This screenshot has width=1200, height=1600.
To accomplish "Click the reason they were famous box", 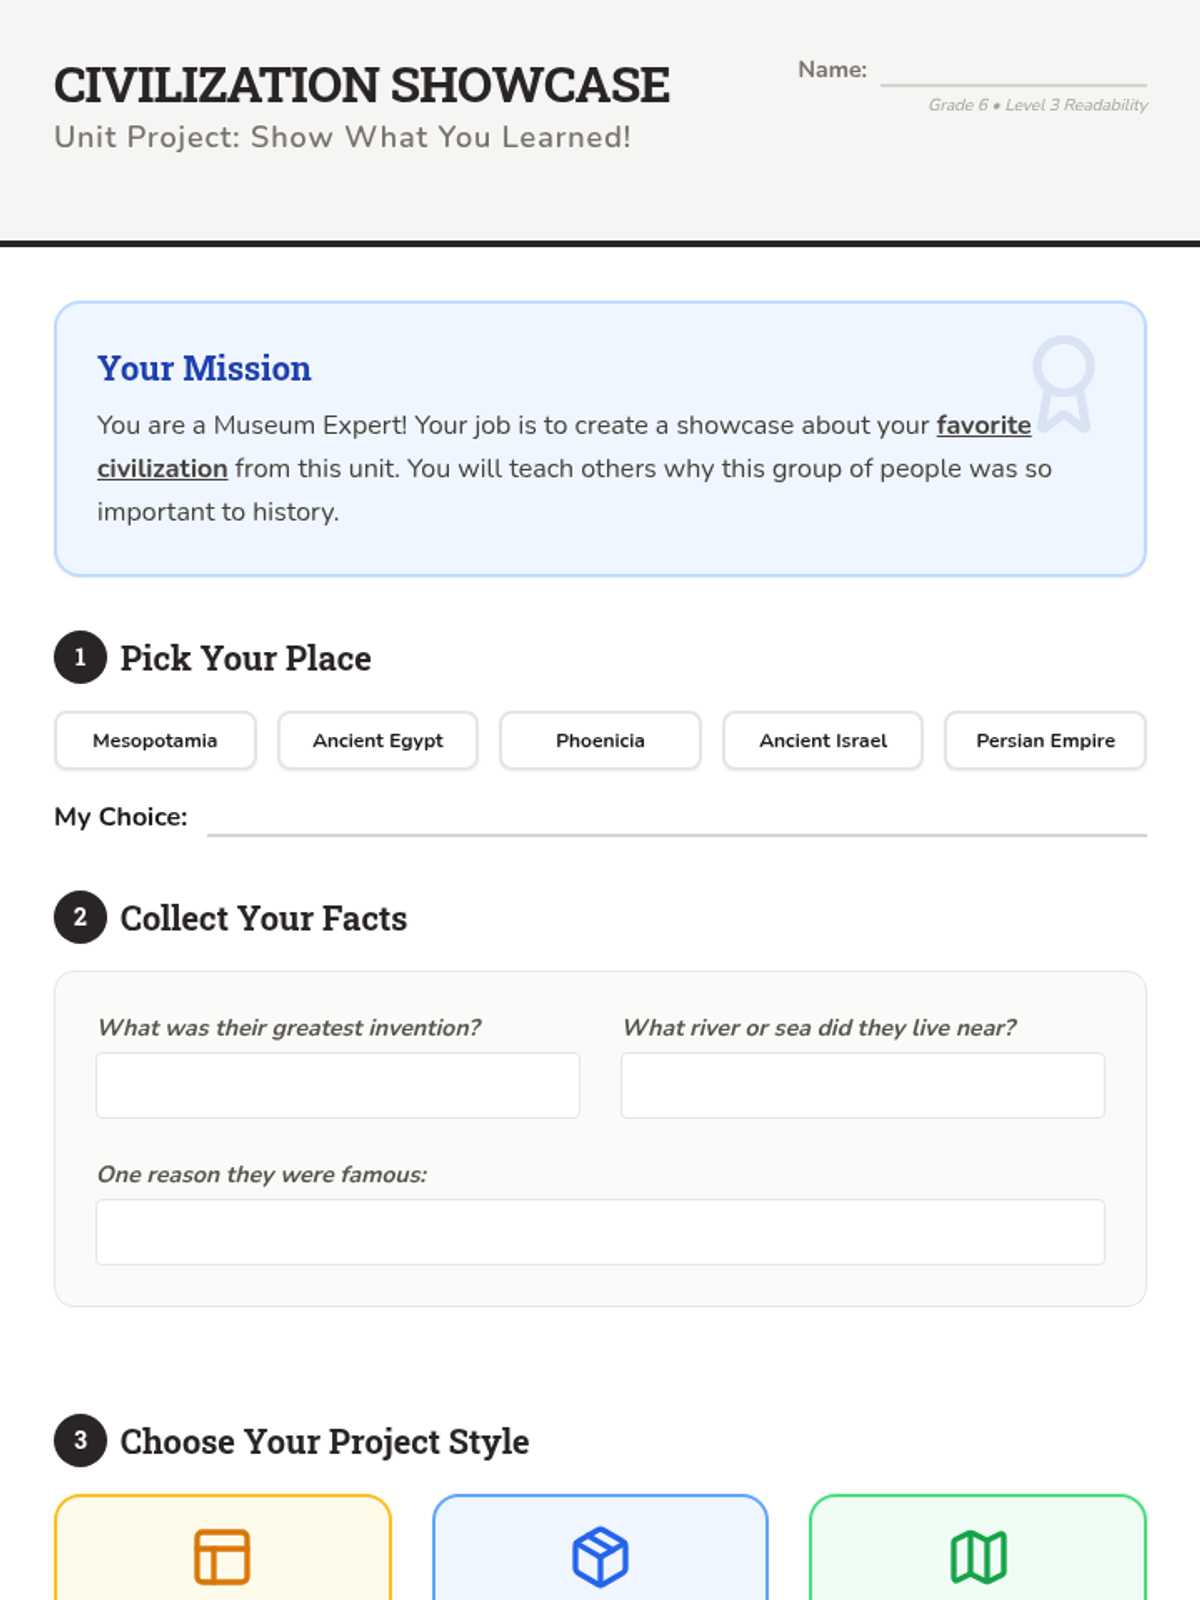I will click(600, 1232).
